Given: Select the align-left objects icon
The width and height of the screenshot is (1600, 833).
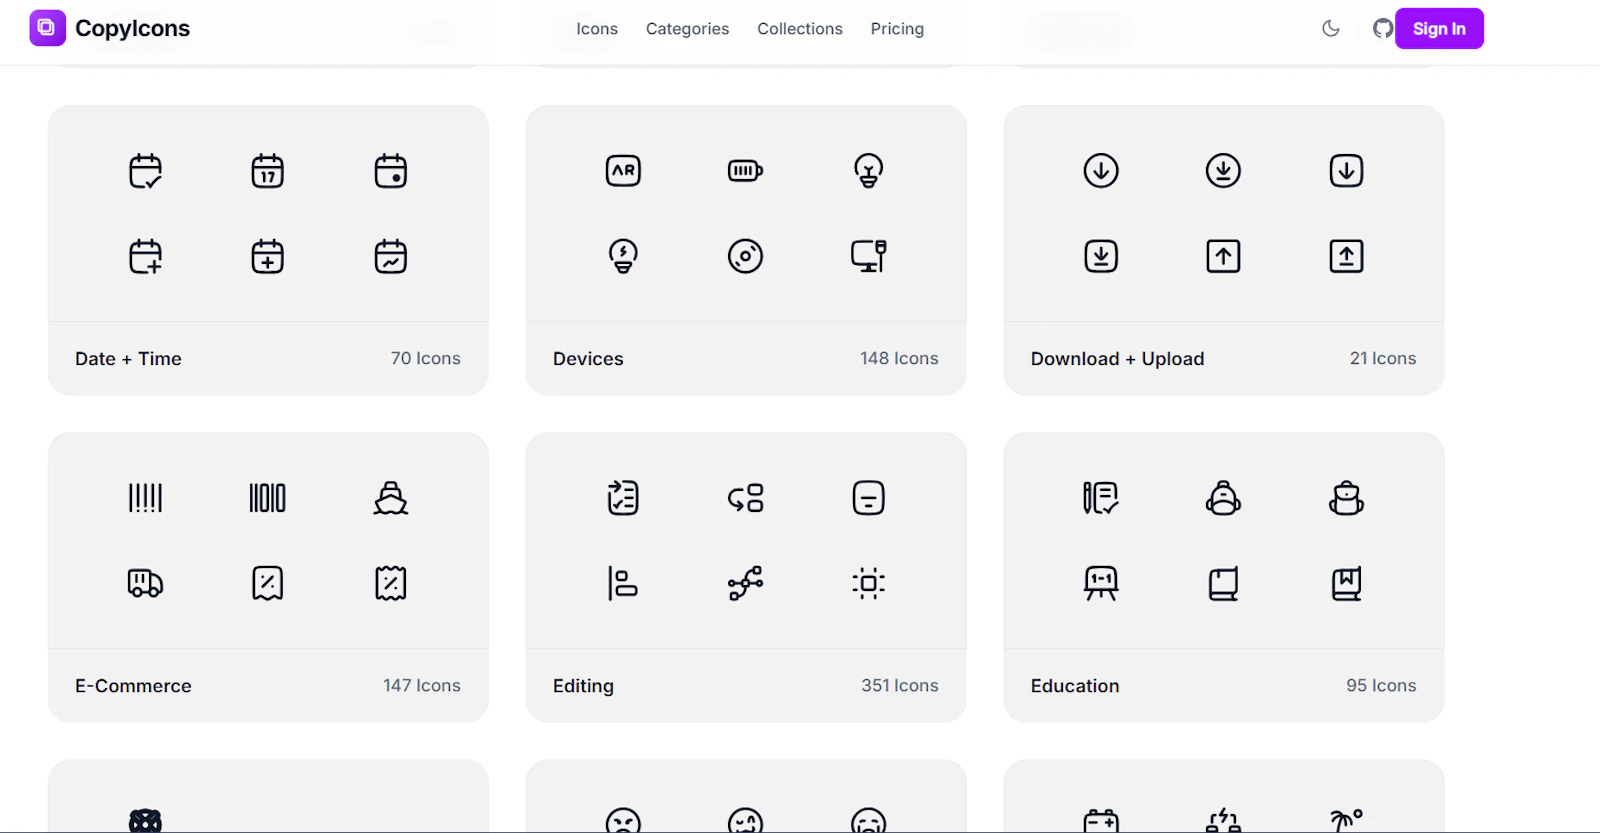Looking at the screenshot, I should [x=624, y=583].
